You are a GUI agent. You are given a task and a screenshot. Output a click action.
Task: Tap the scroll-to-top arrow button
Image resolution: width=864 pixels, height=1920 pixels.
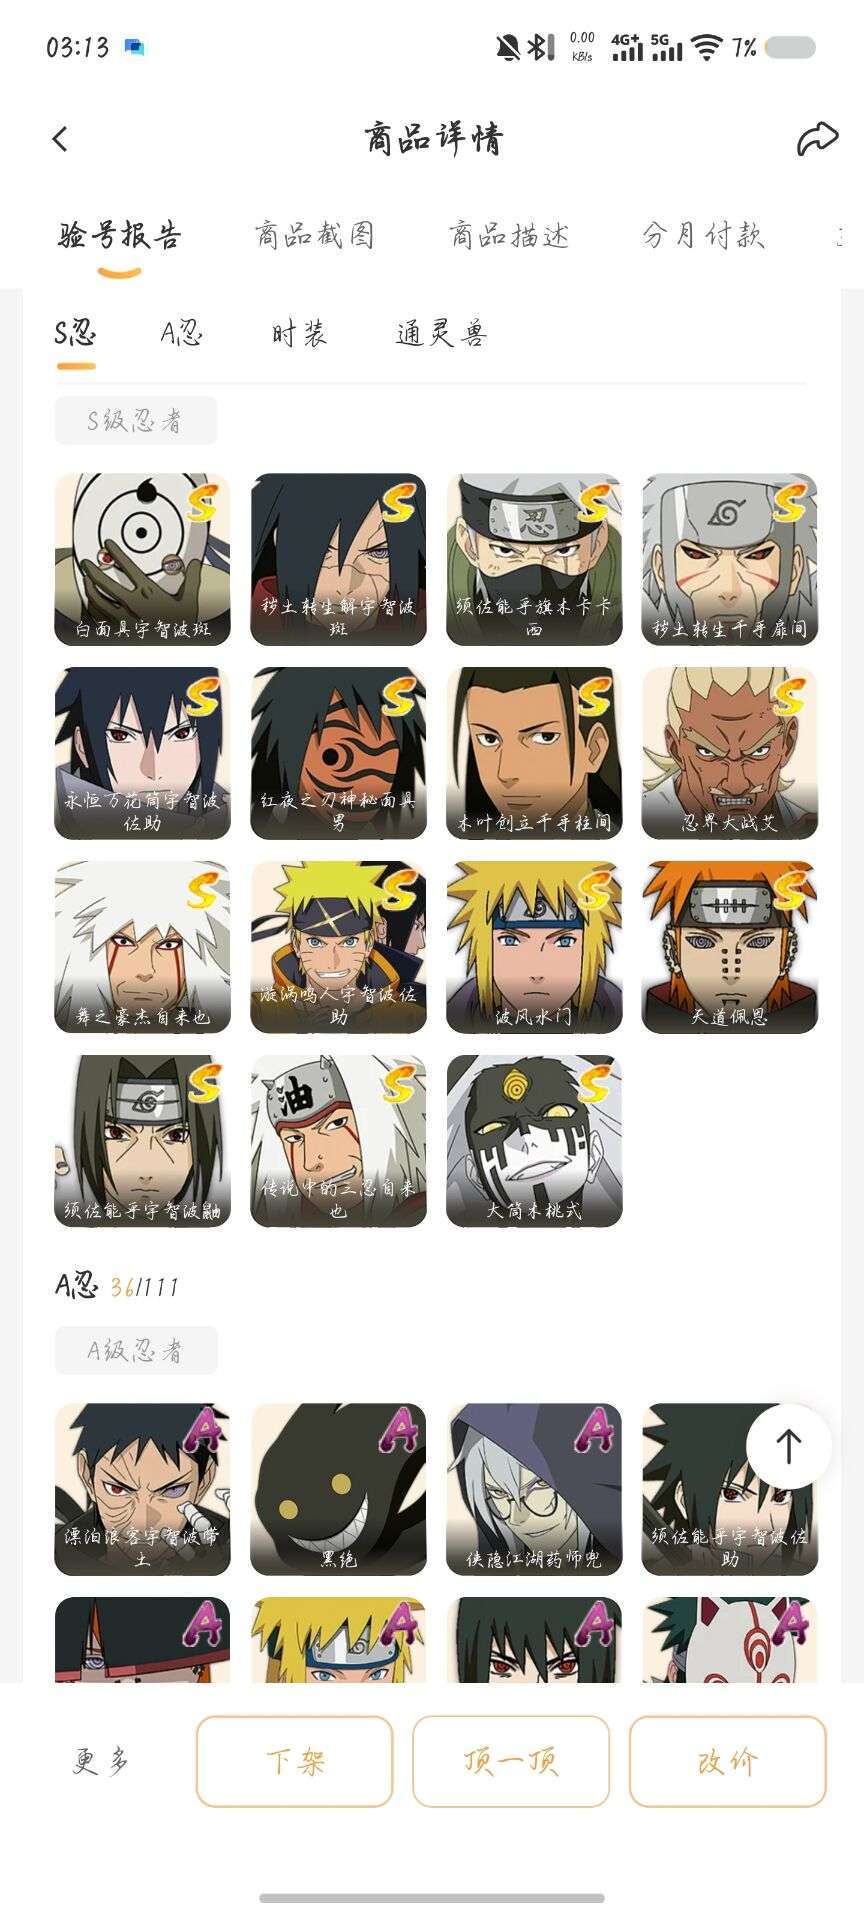tap(789, 1446)
